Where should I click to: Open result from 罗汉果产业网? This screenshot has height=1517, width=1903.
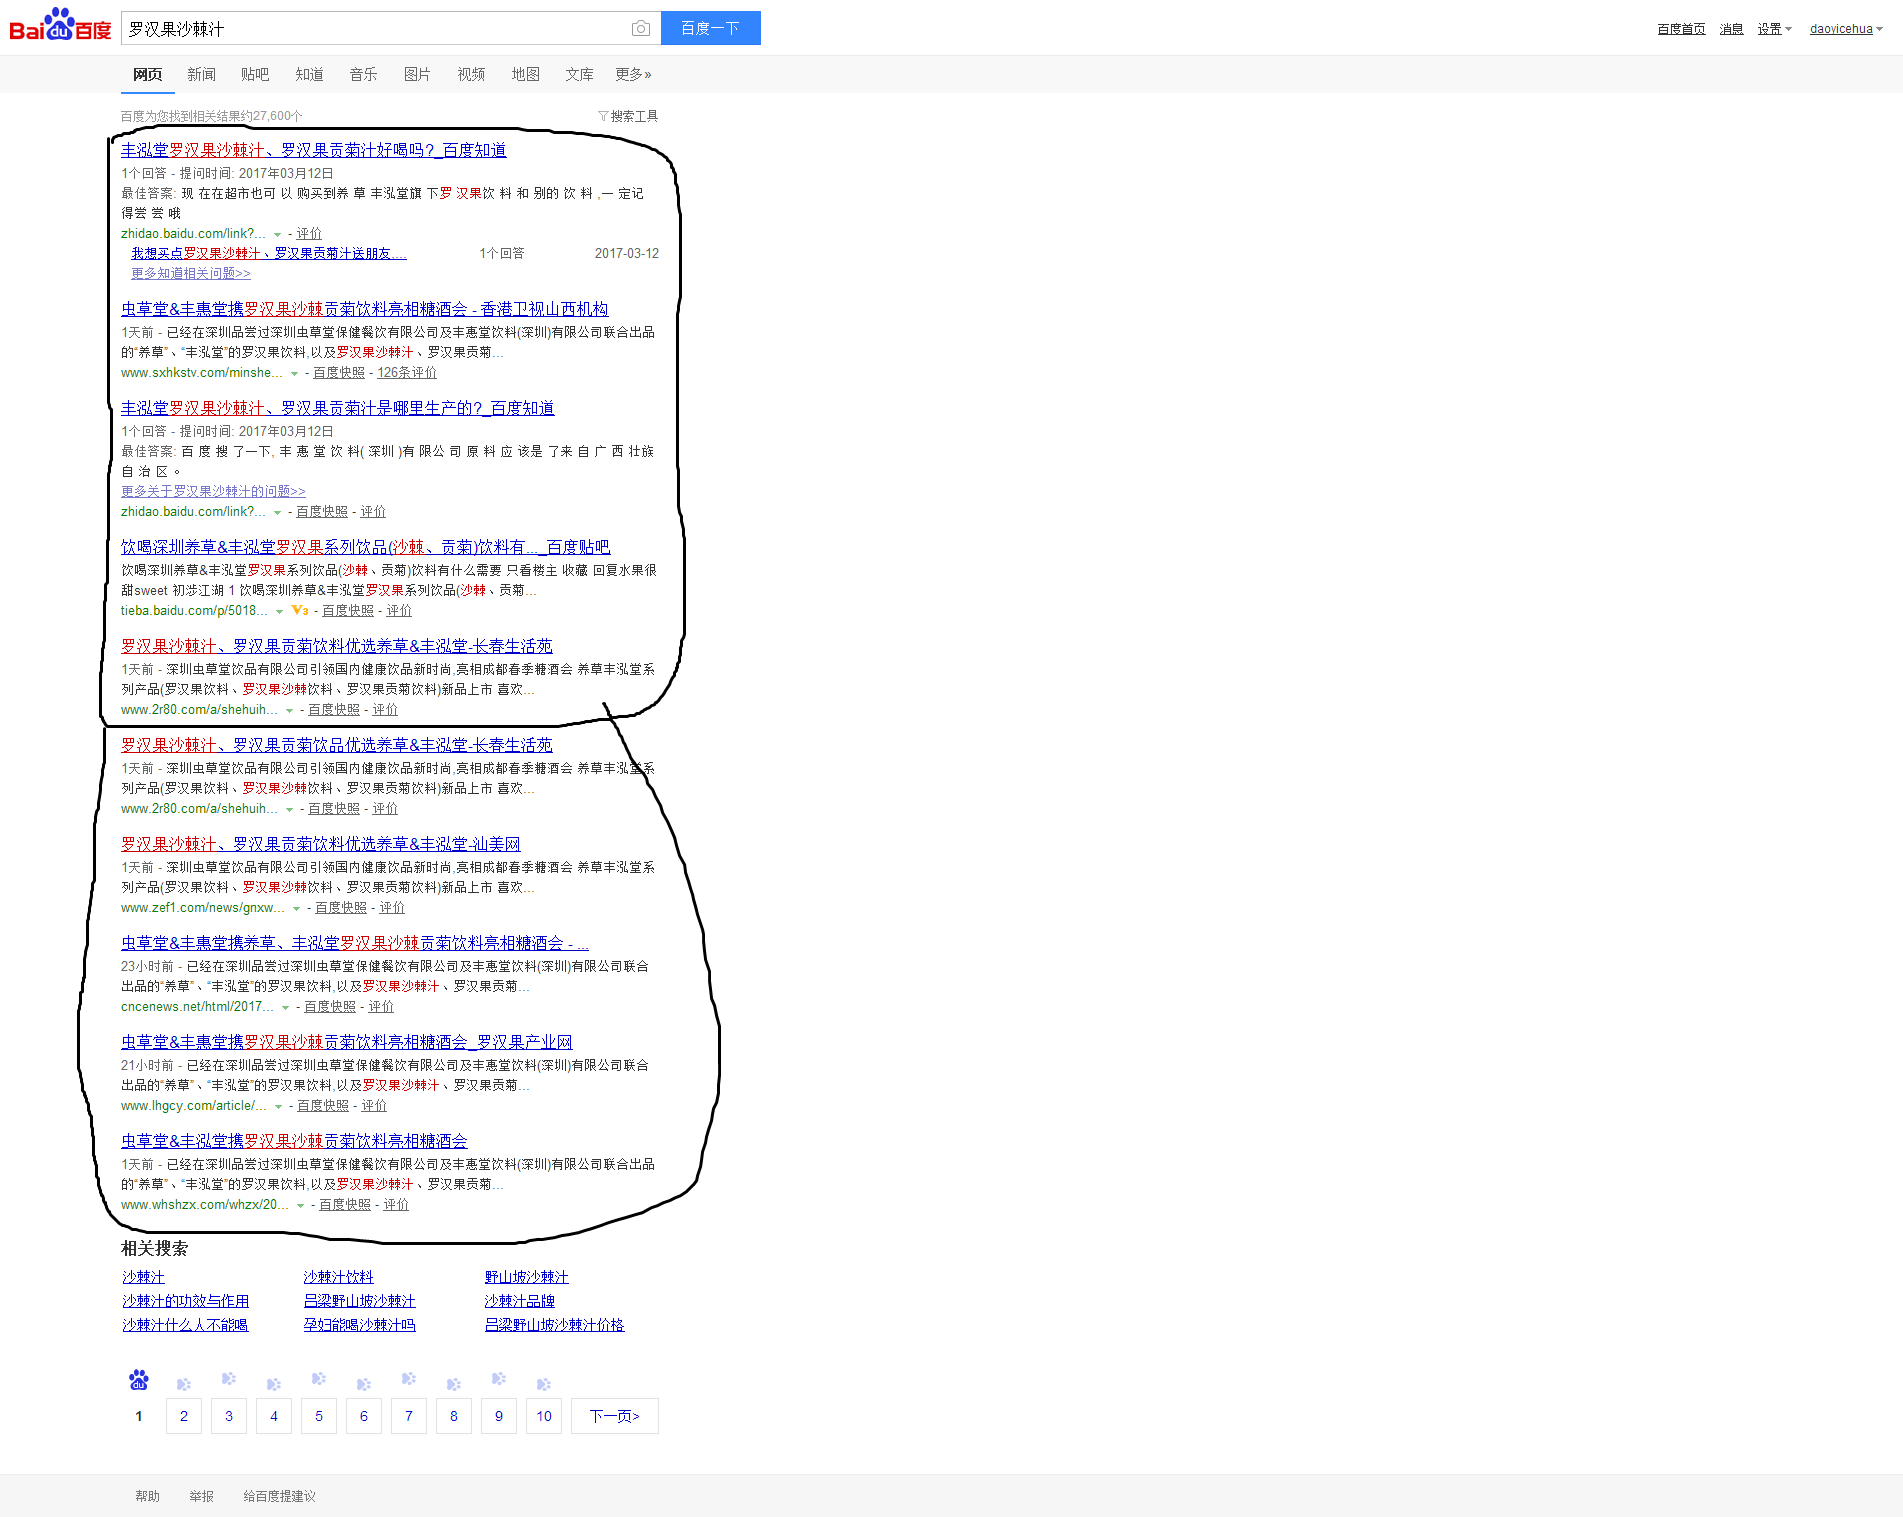pos(346,1042)
